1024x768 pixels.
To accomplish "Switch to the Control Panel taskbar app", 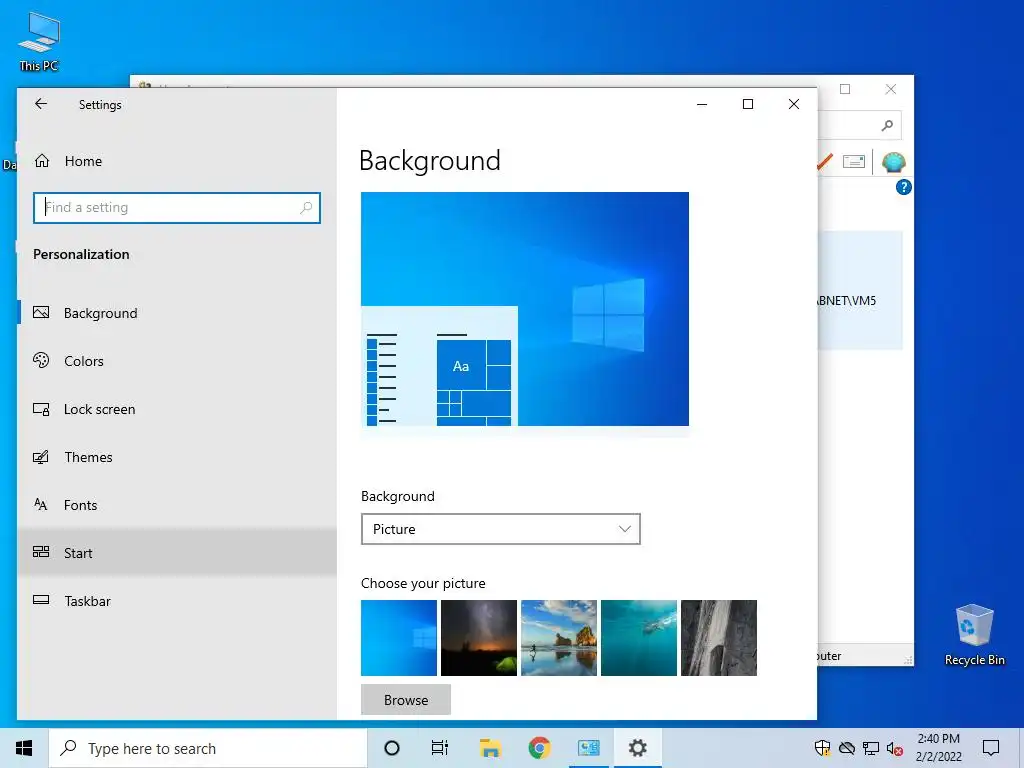I will pyautogui.click(x=588, y=748).
